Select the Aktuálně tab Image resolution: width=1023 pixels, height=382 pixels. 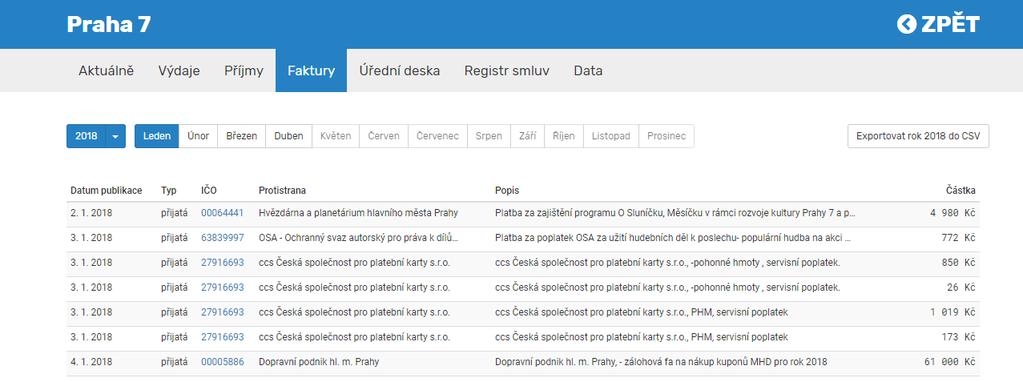pyautogui.click(x=106, y=70)
